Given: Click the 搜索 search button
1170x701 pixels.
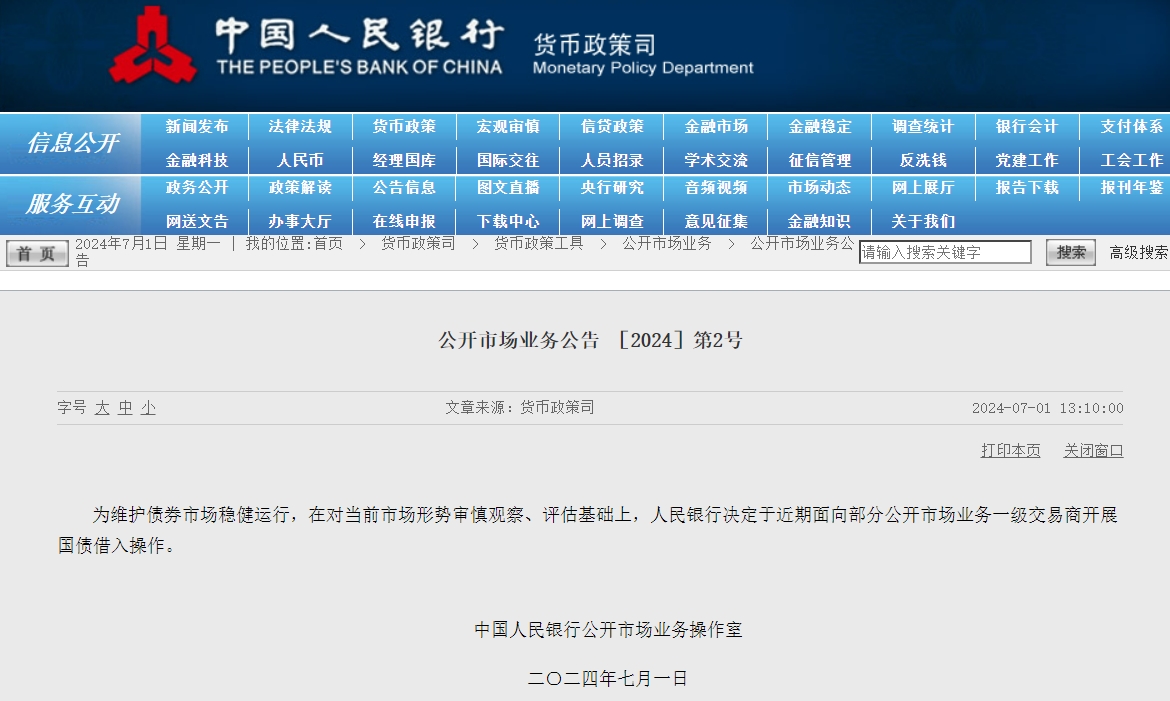Looking at the screenshot, I should tap(1071, 252).
